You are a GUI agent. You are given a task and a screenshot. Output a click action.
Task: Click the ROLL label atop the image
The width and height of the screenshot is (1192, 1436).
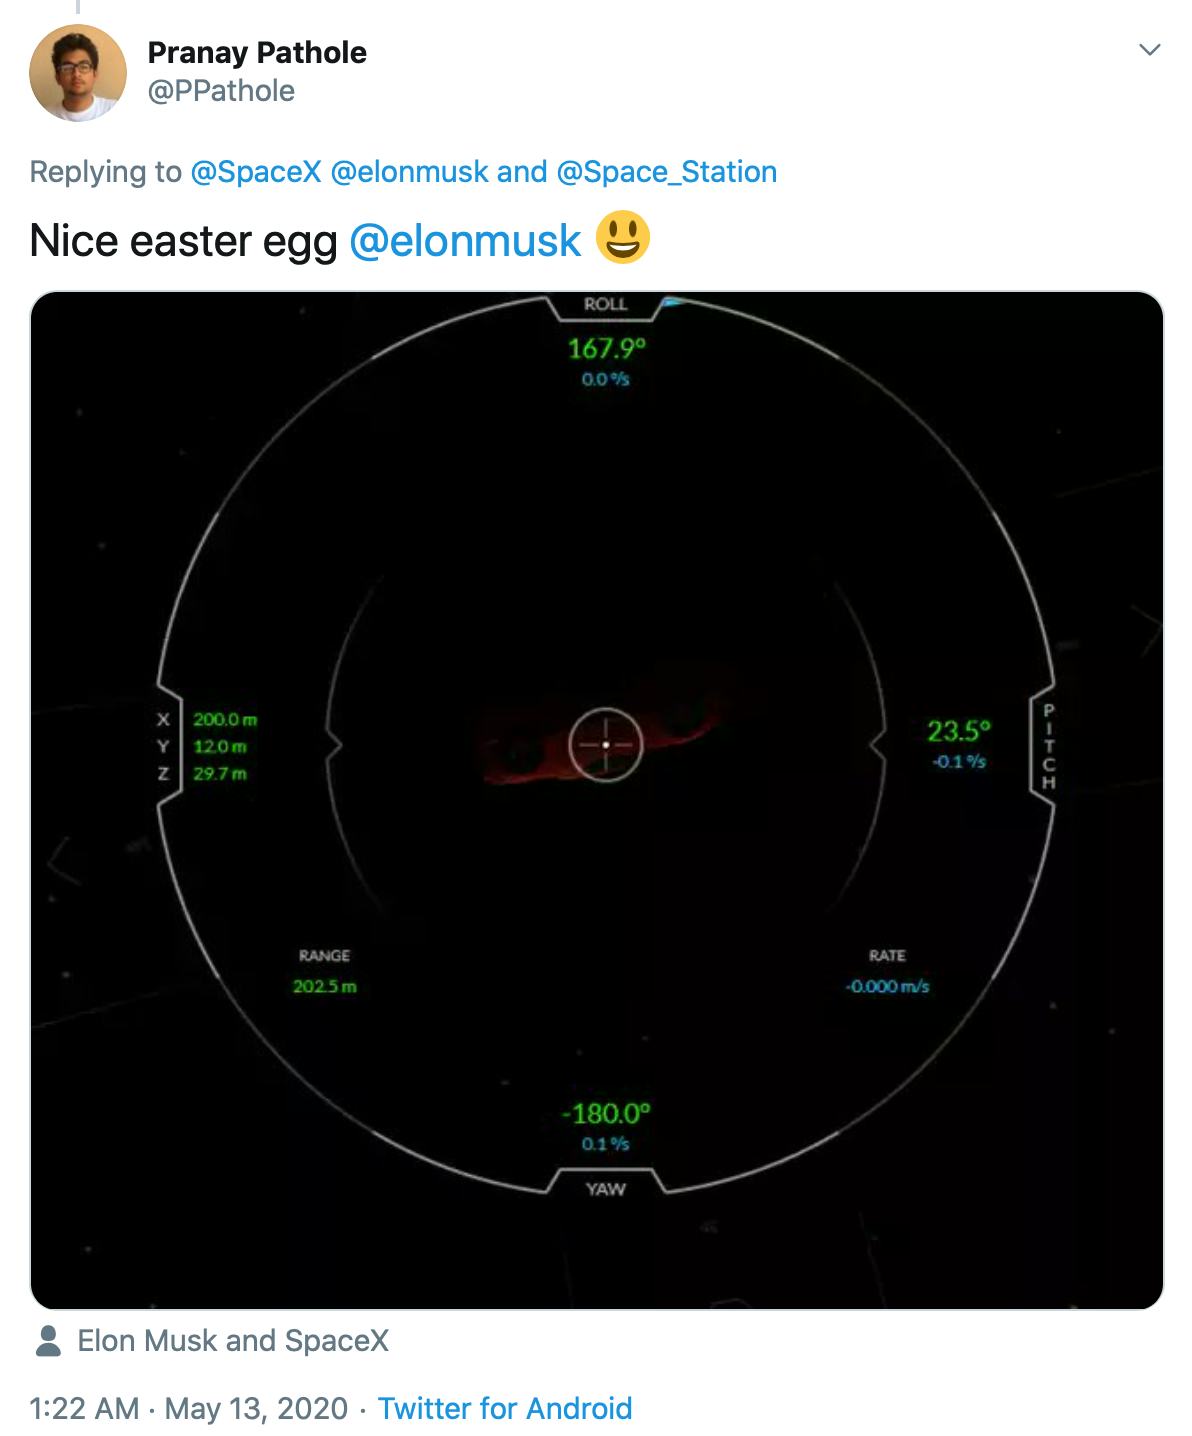(x=605, y=304)
